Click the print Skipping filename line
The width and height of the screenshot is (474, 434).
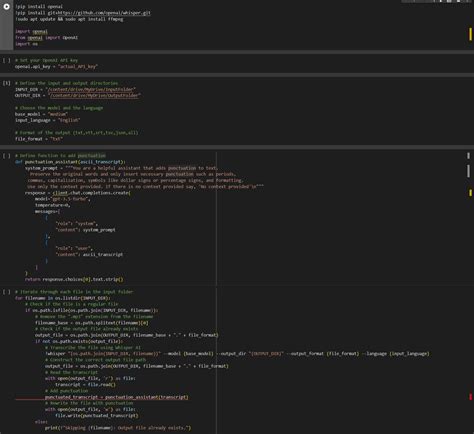[118, 428]
